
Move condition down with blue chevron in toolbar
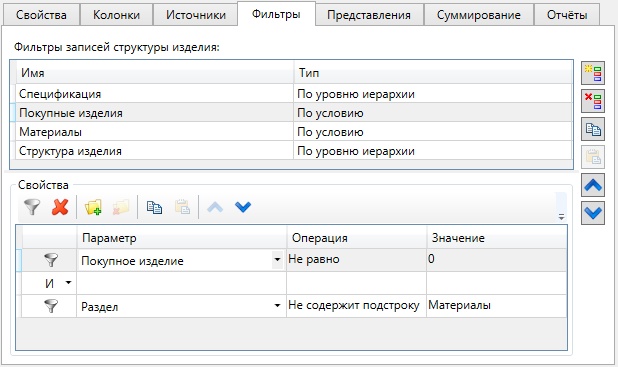tap(243, 207)
